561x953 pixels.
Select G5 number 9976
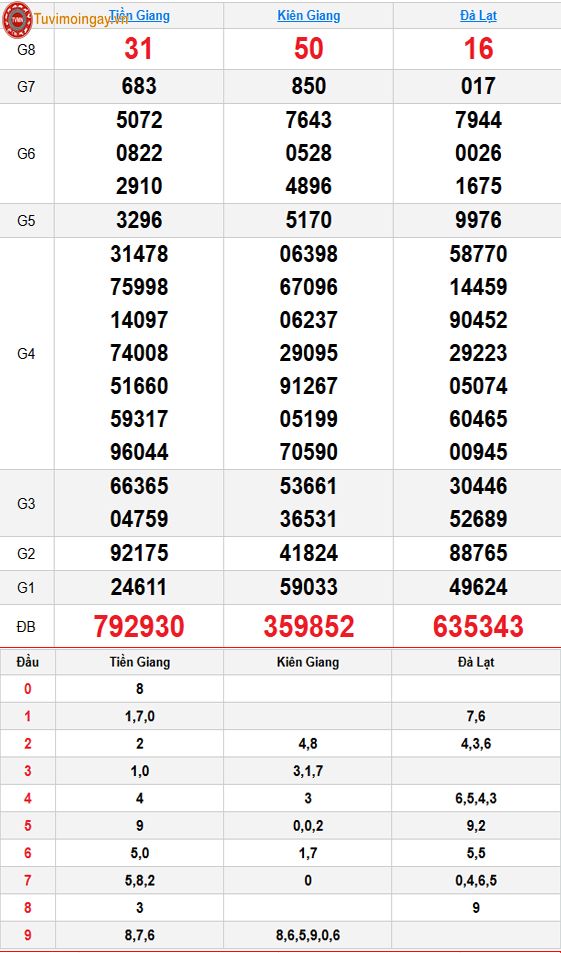point(478,220)
